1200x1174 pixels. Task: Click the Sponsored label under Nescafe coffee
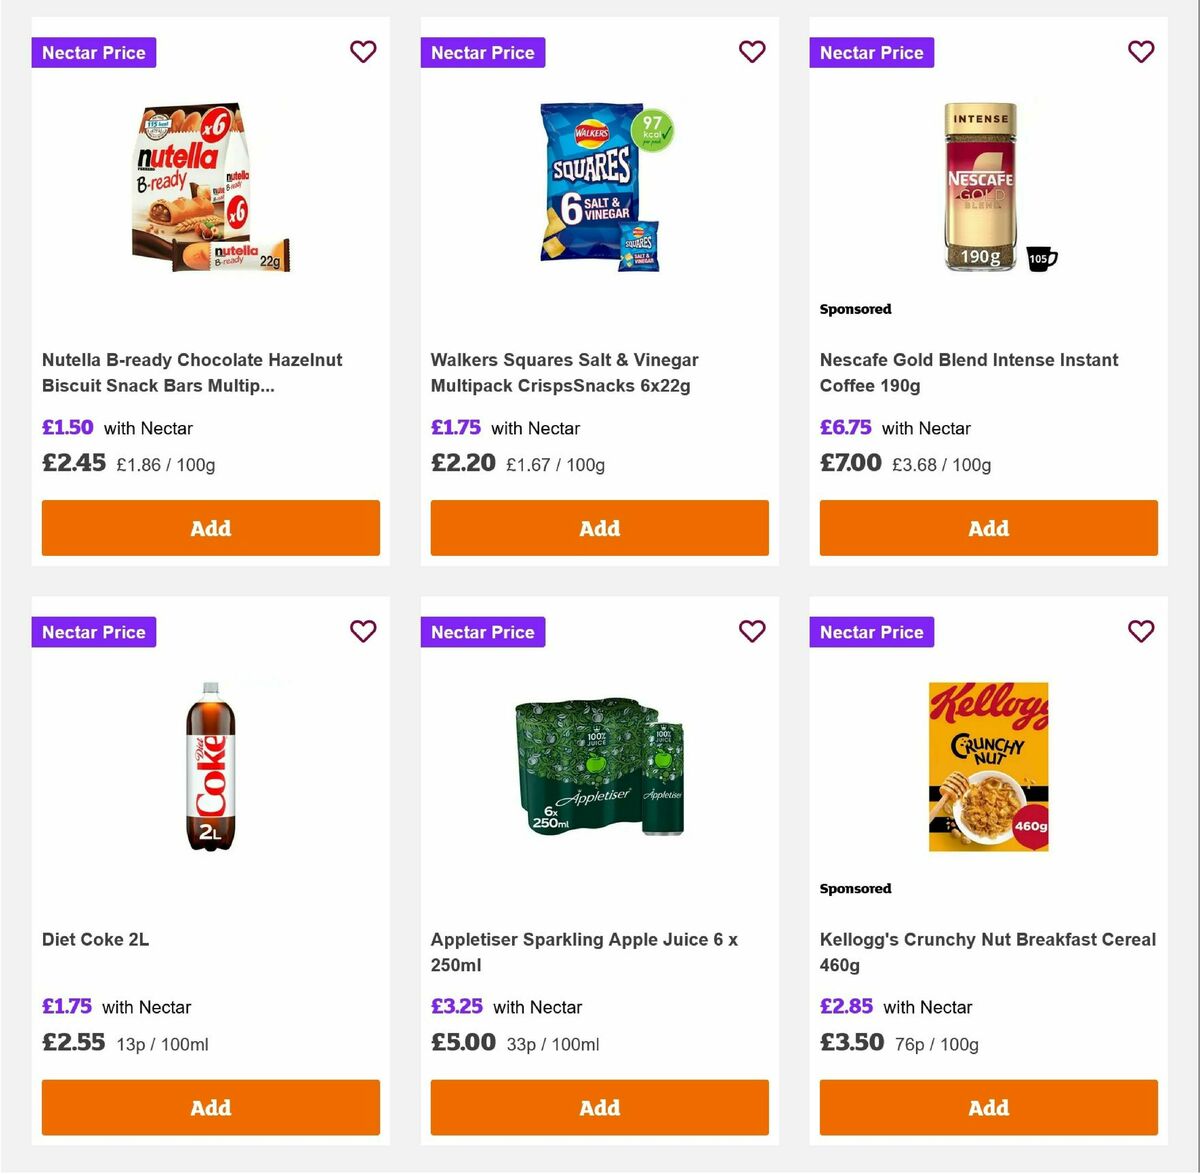pyautogui.click(x=855, y=309)
